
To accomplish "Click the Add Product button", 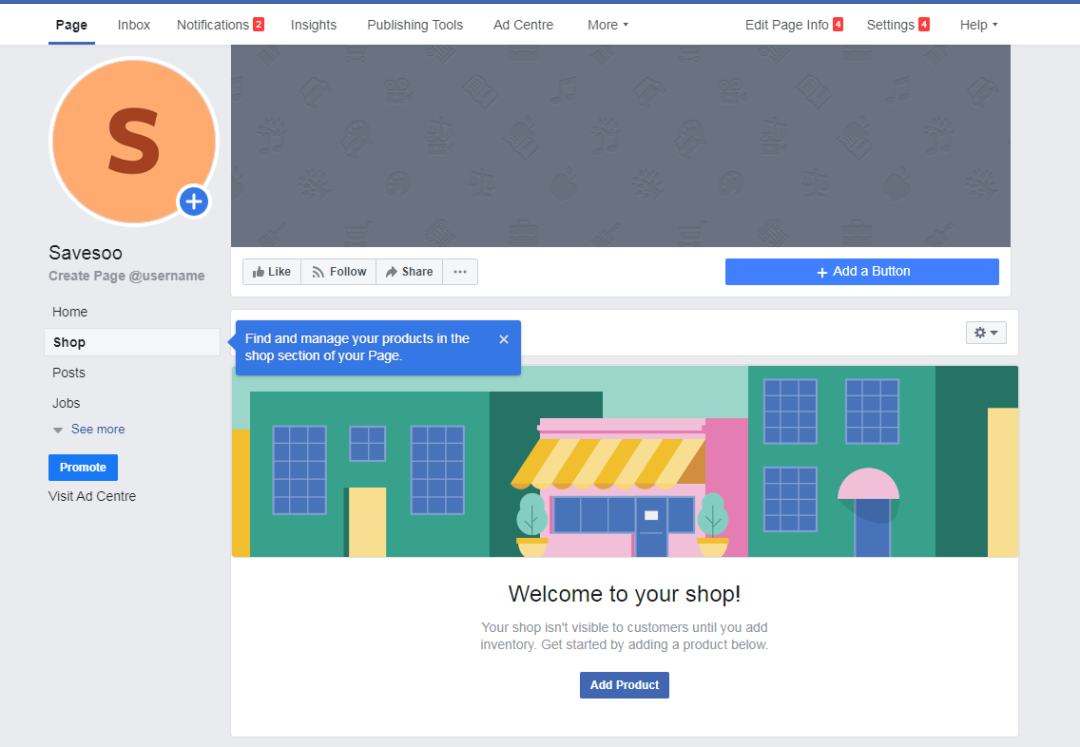I will coord(624,685).
